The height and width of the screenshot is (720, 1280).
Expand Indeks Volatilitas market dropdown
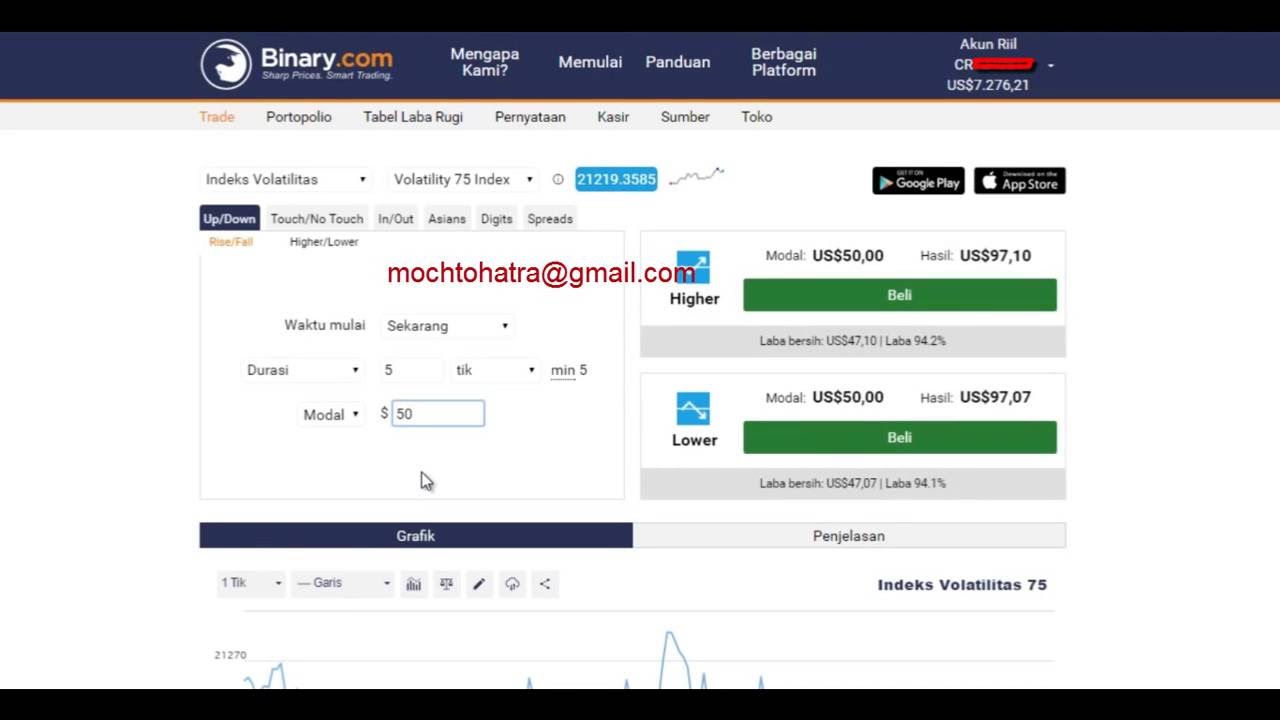click(x=286, y=180)
